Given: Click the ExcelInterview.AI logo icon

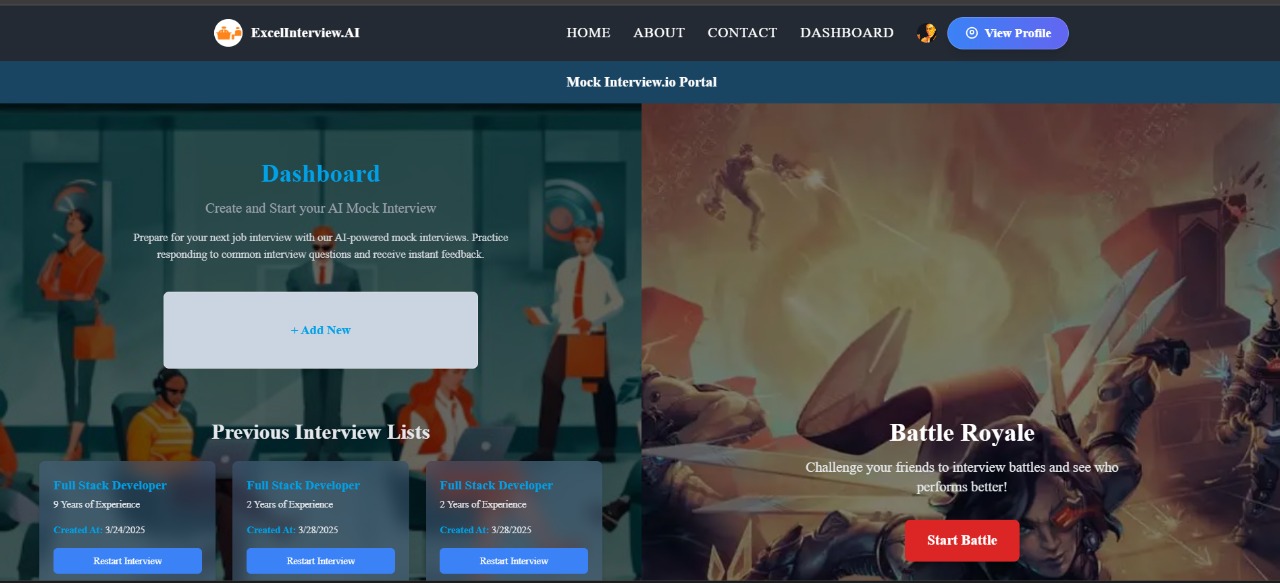Looking at the screenshot, I should coord(228,33).
